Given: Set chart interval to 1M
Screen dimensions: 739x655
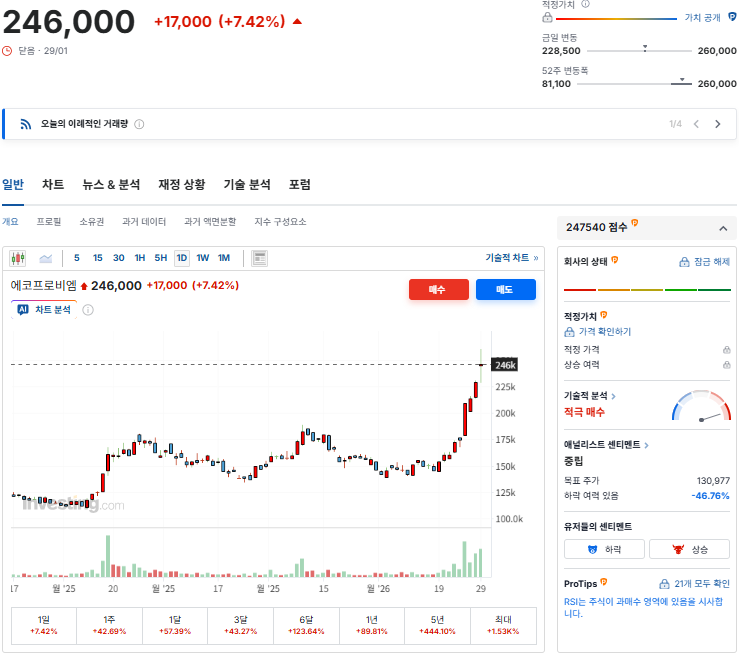Looking at the screenshot, I should pos(224,258).
